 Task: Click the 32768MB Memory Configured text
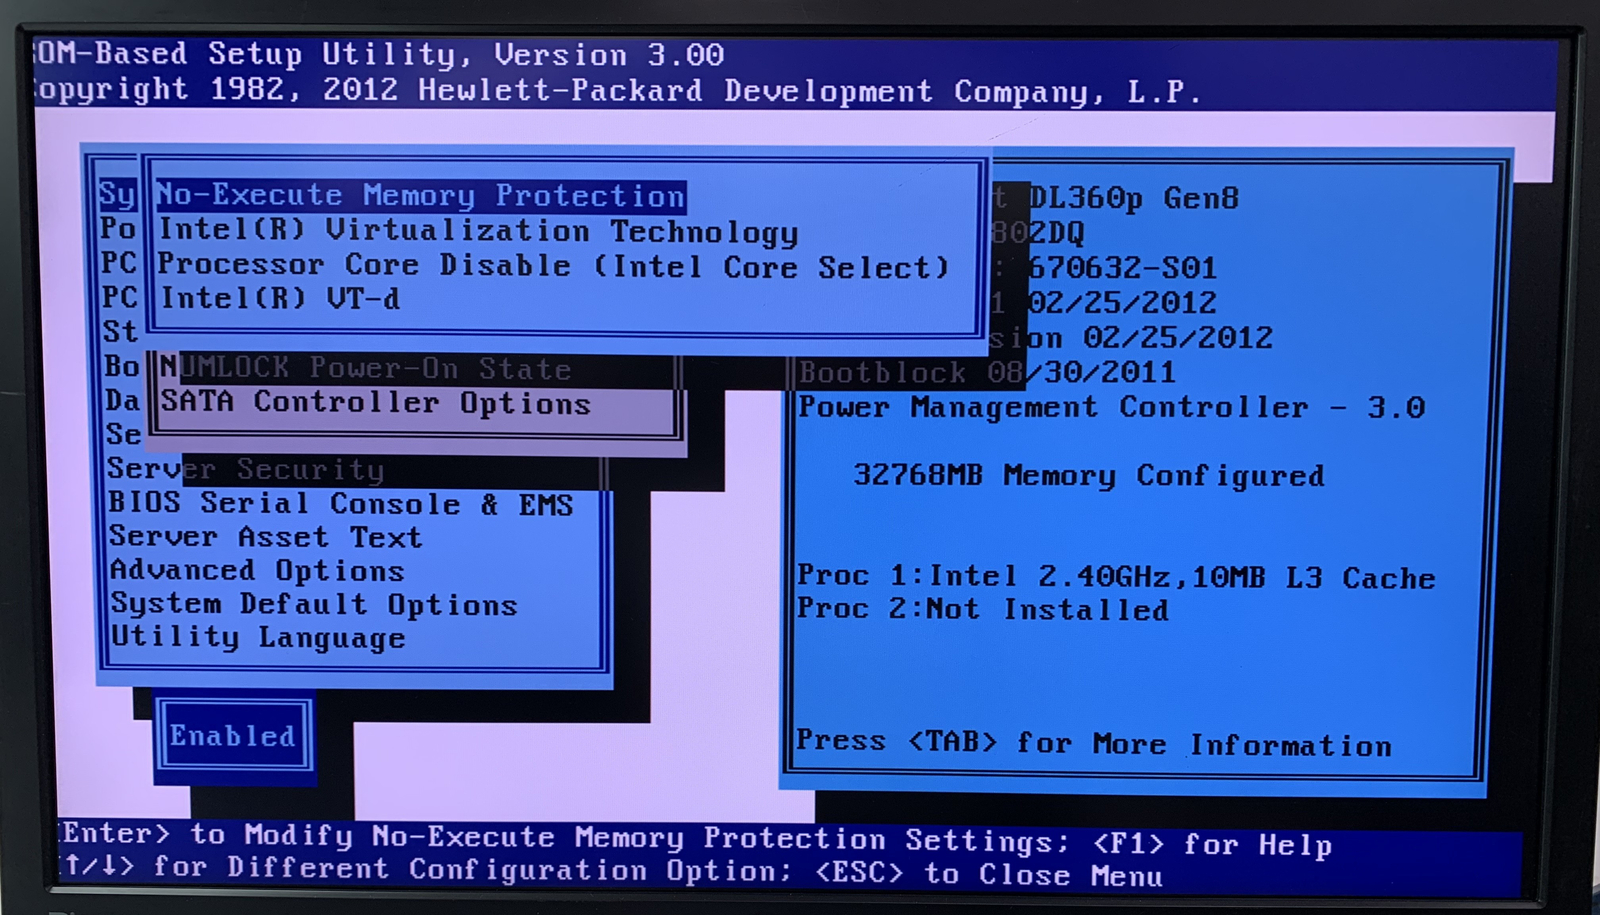pyautogui.click(x=1088, y=475)
